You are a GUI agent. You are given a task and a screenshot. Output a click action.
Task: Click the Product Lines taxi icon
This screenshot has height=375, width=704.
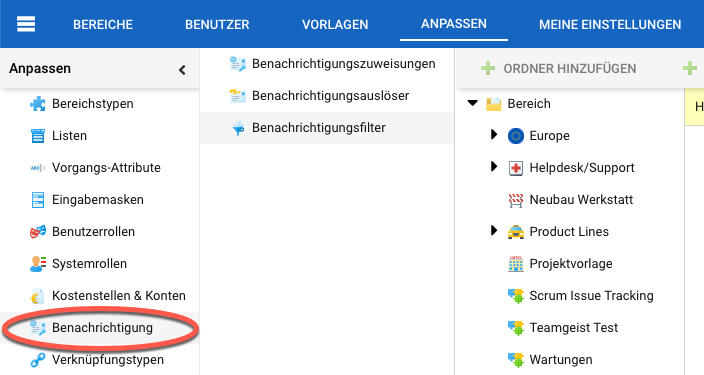coord(516,232)
